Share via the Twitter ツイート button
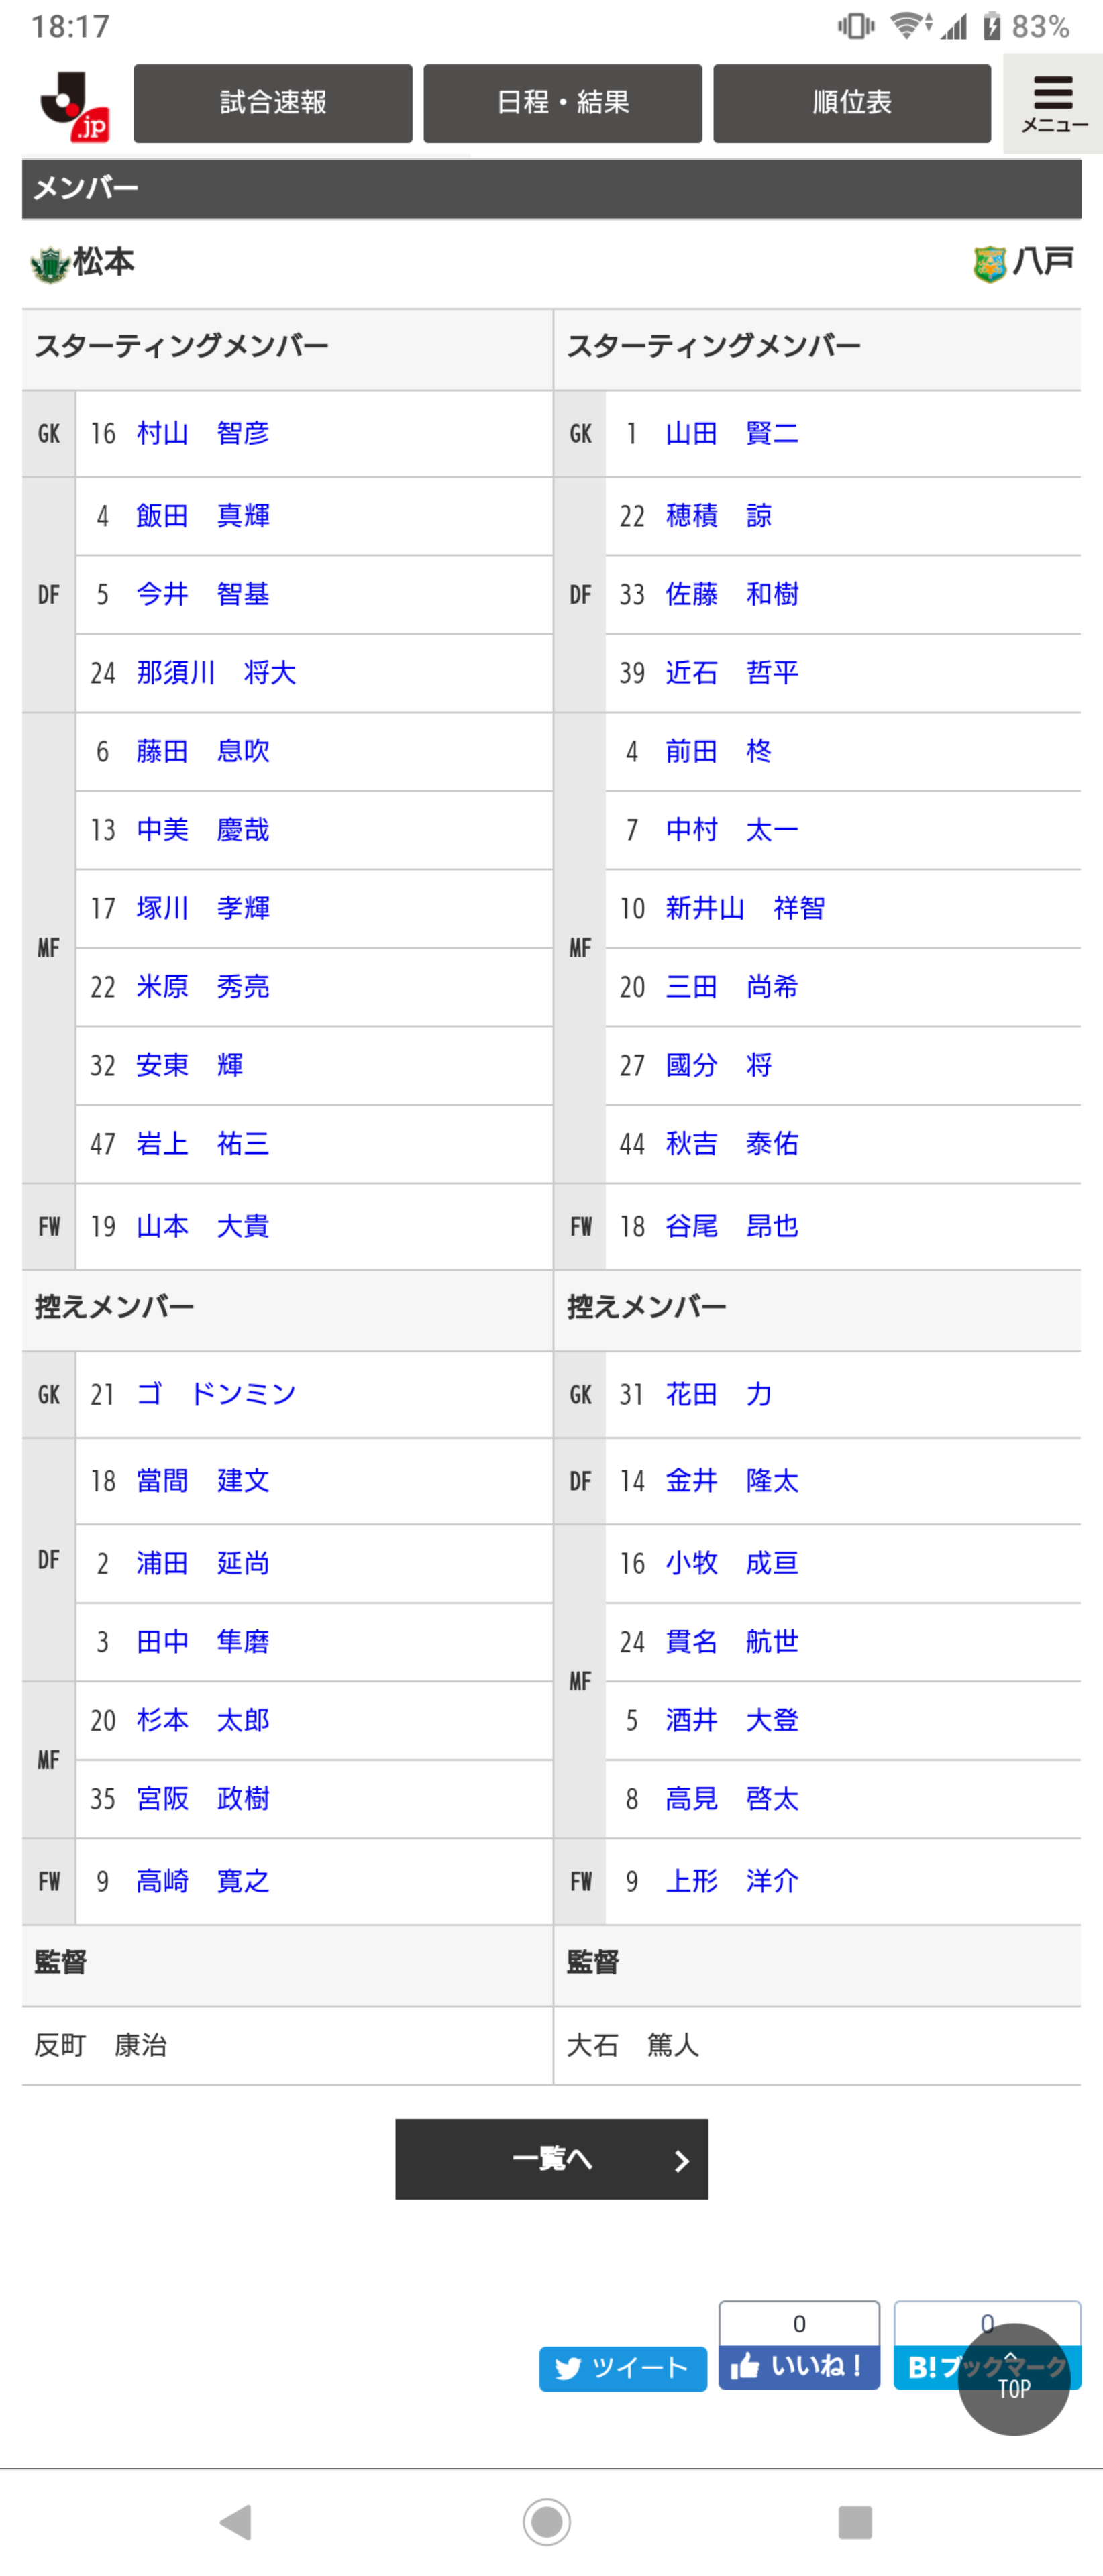The image size is (1103, 2576). [623, 2368]
